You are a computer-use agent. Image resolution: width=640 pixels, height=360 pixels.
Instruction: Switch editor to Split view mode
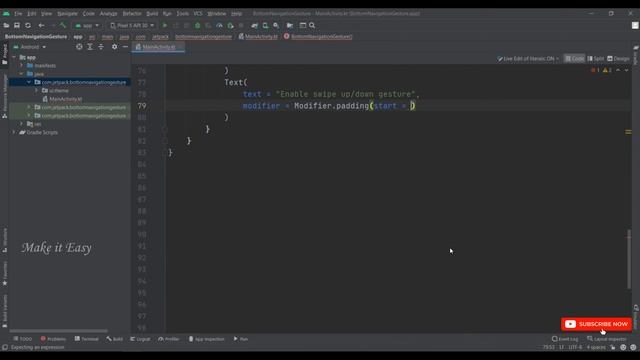596,59
